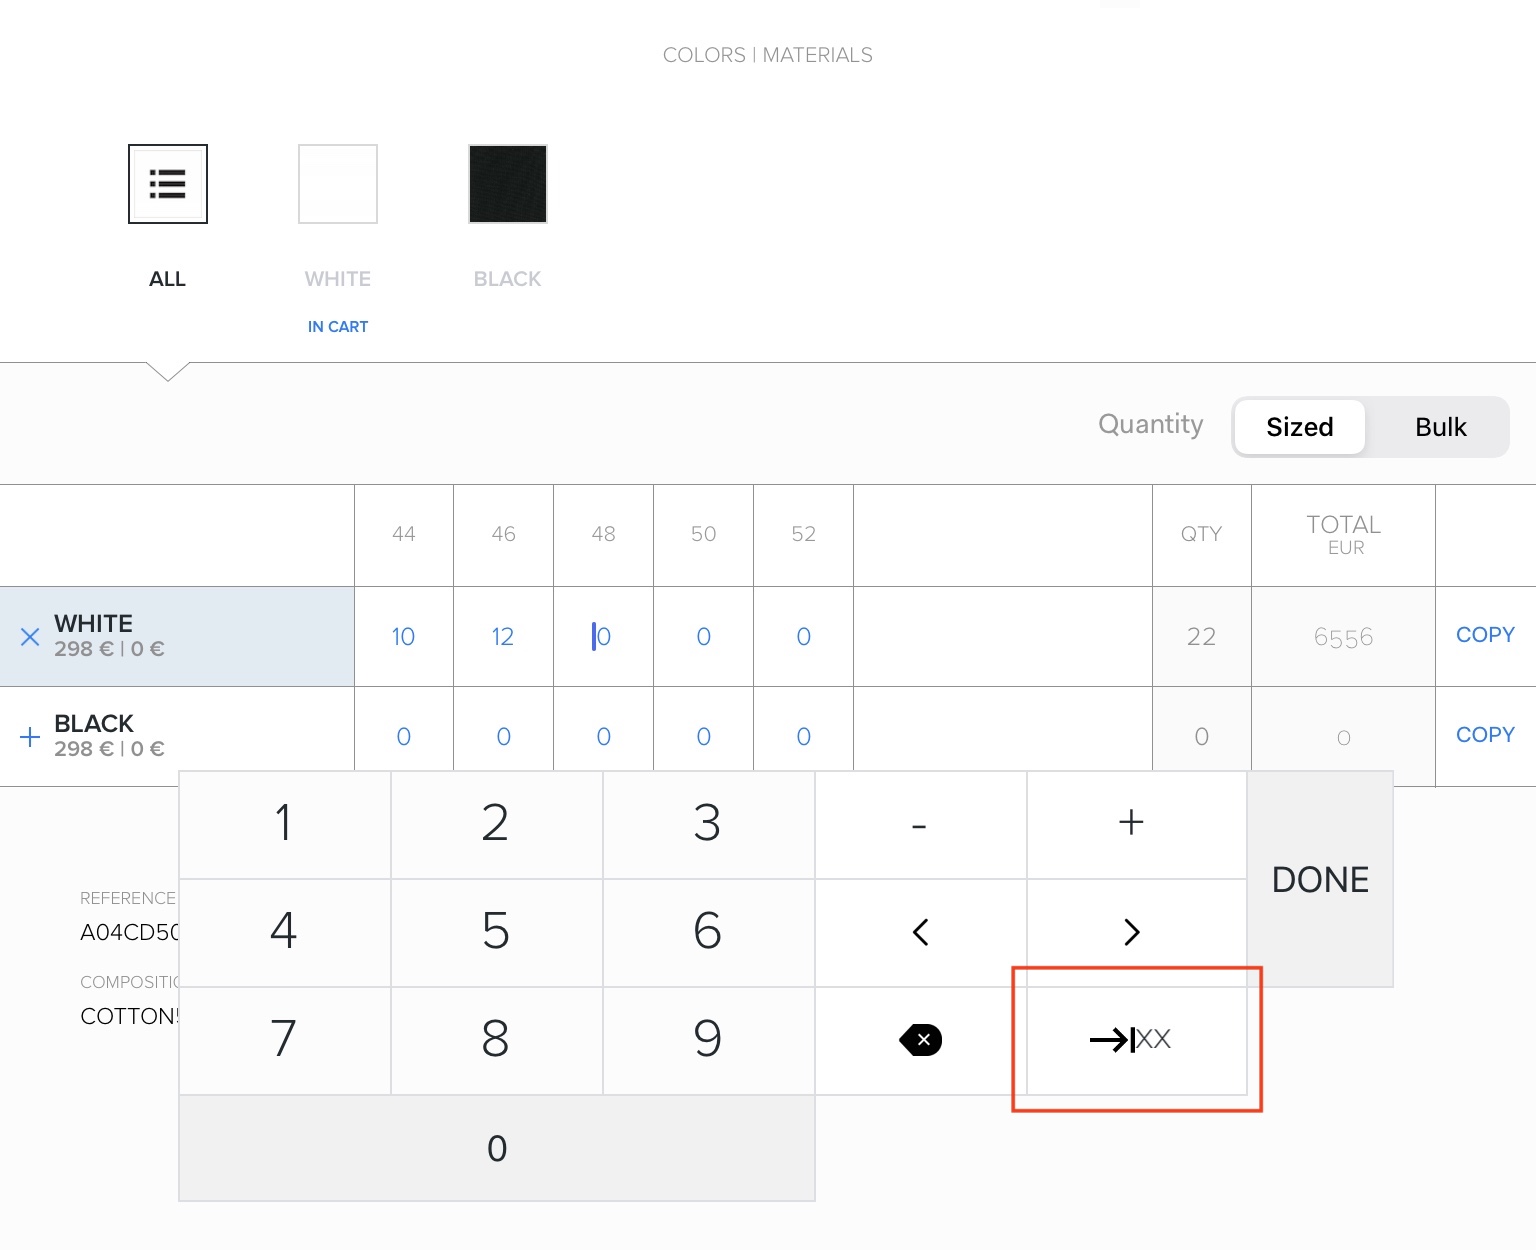Image resolution: width=1536 pixels, height=1250 pixels.
Task: Click the IN CART label under WHITE
Action: (x=338, y=327)
